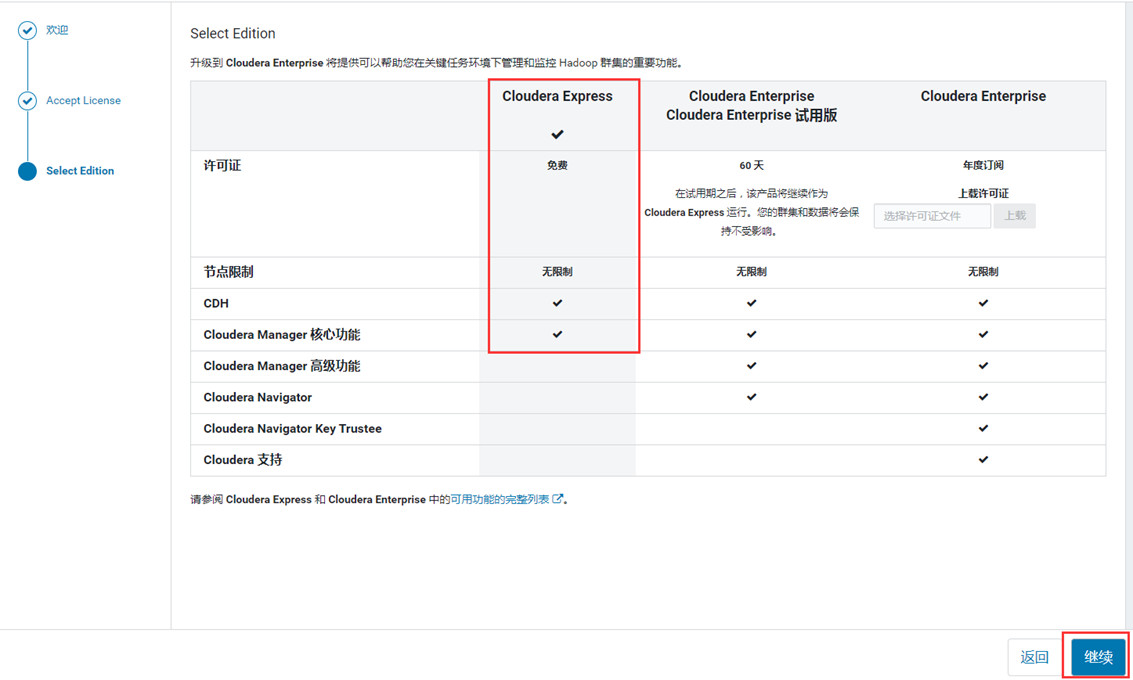Image resolution: width=1133 pixels, height=680 pixels.
Task: Click the 60 天 trial duration text
Action: point(751,165)
